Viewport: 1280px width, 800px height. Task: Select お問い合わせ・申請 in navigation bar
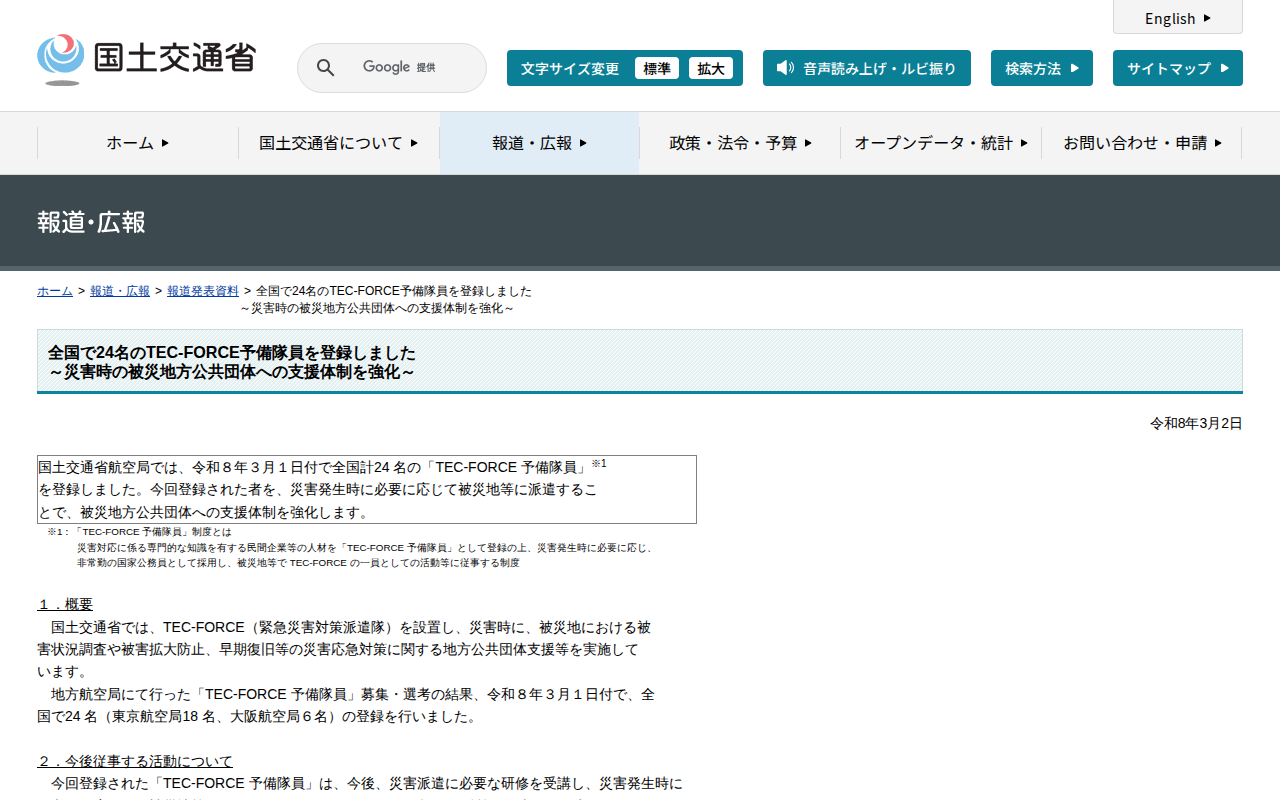click(x=1141, y=143)
